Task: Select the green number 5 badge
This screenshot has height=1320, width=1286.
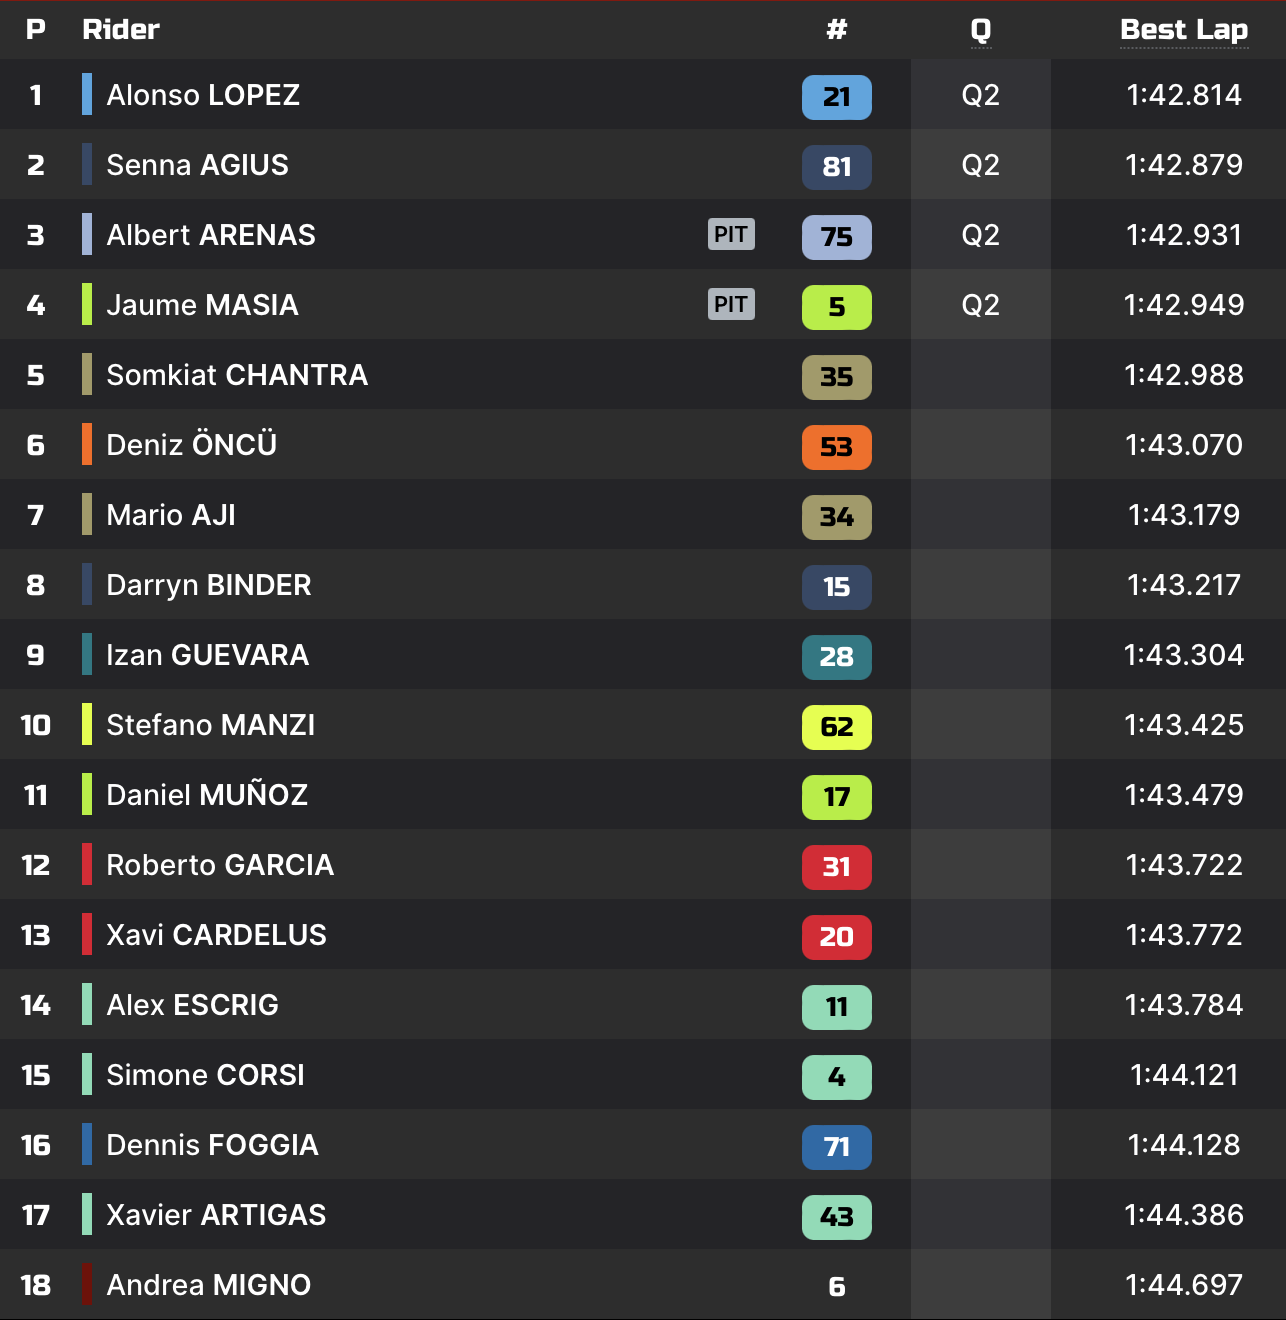Action: [836, 307]
